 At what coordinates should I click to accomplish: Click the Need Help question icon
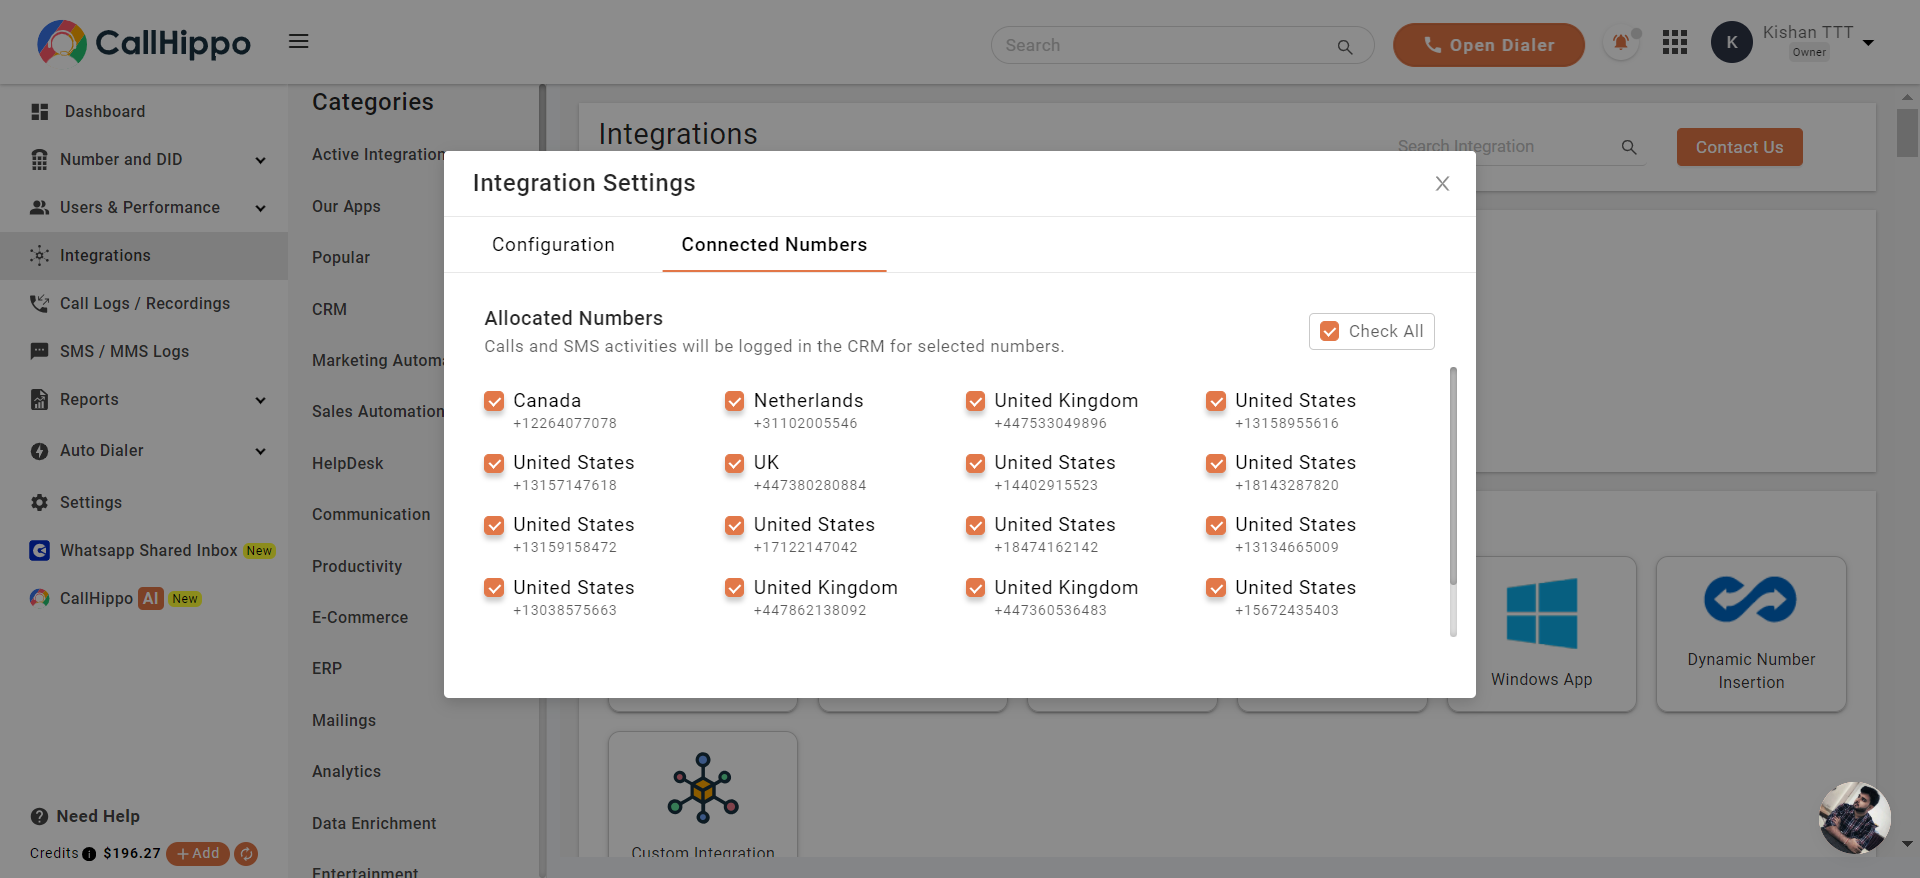coord(39,817)
